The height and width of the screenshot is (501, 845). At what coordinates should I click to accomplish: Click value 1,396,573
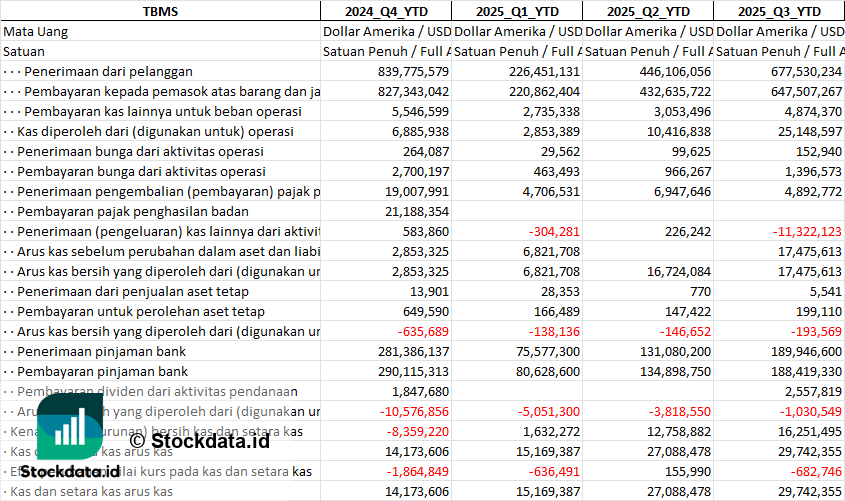point(813,171)
